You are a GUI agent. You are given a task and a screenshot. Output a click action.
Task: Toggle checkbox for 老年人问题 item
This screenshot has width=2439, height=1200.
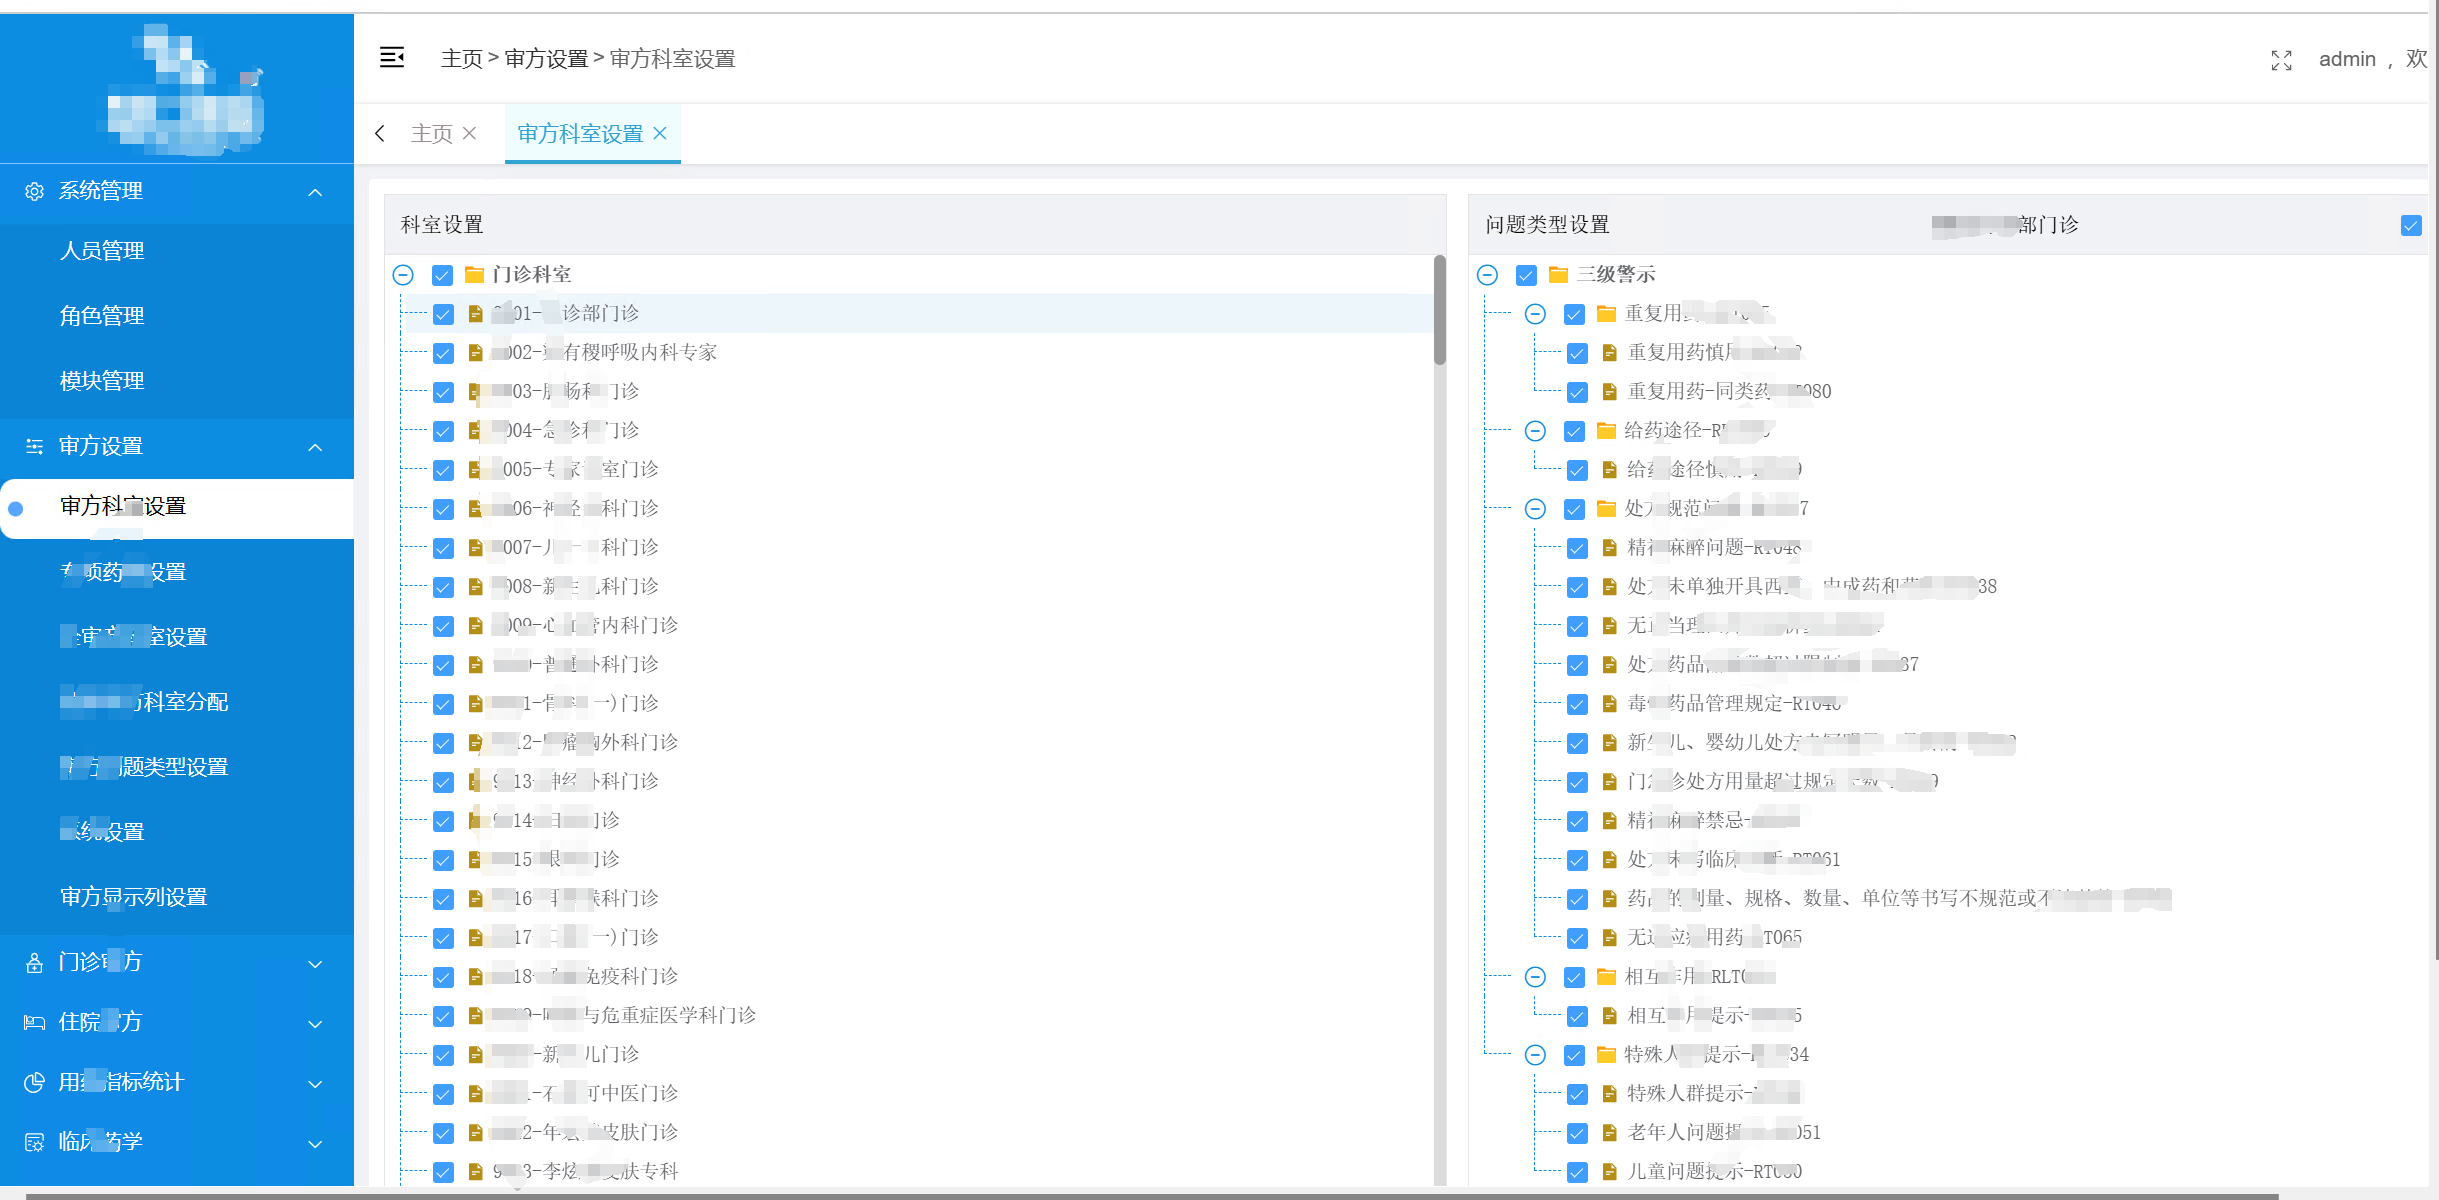pos(1577,1133)
